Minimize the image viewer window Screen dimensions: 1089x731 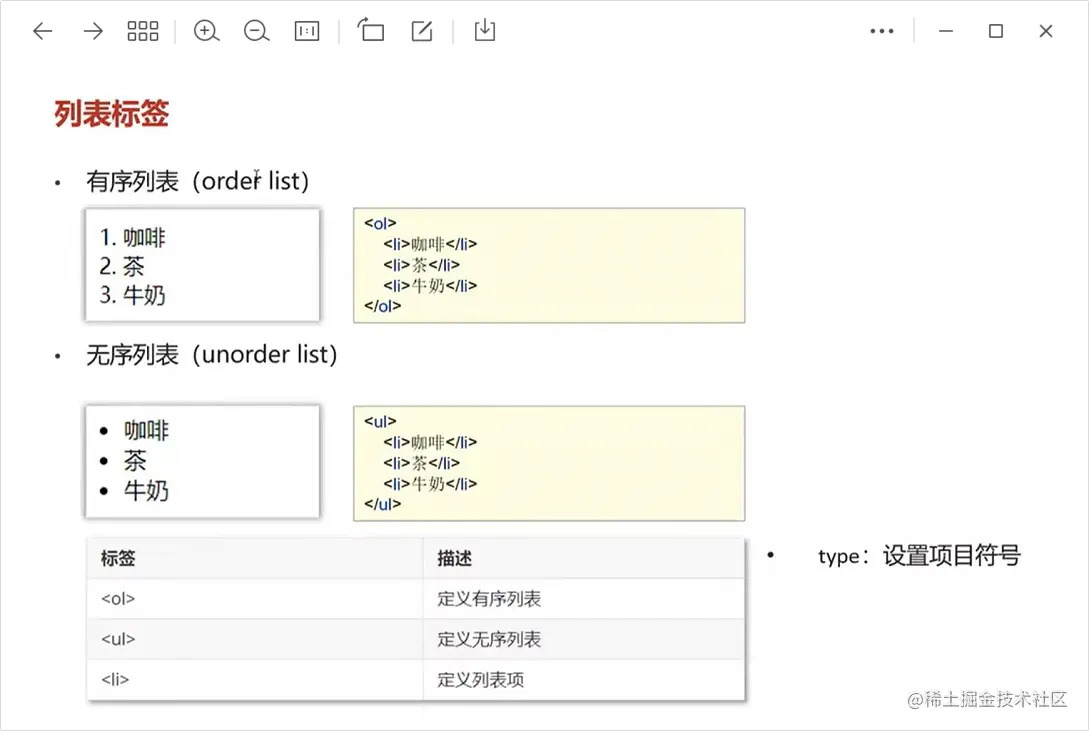click(945, 31)
